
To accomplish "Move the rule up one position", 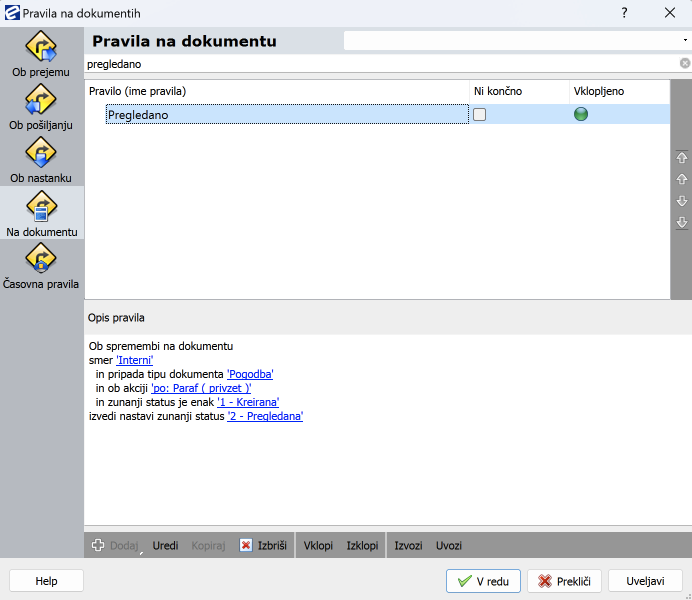I will tap(682, 180).
